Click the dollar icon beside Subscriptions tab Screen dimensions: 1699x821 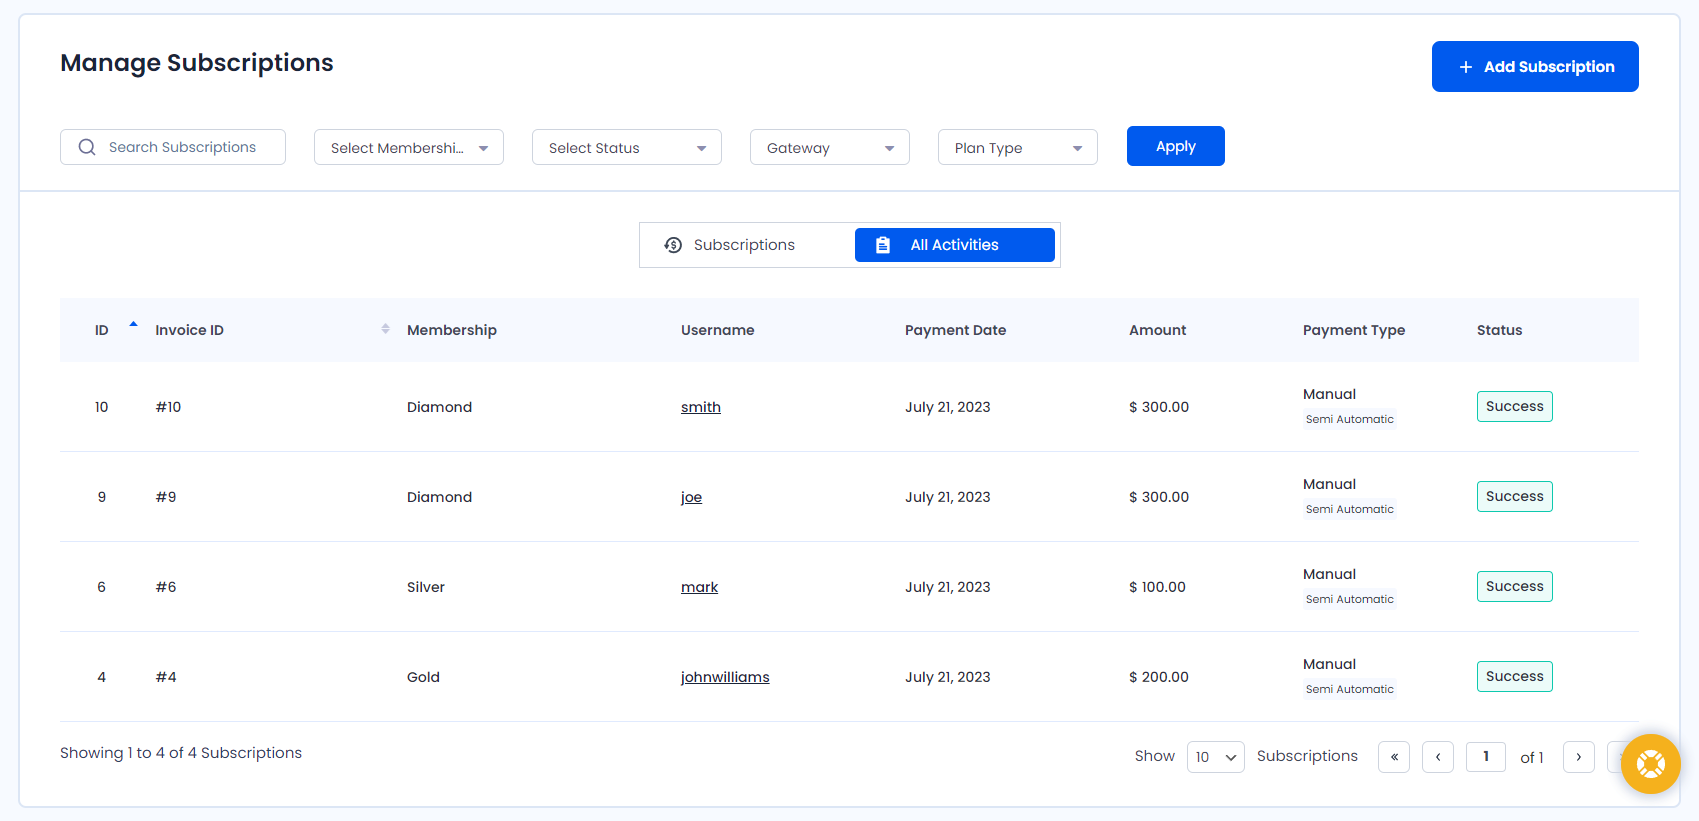coord(673,245)
